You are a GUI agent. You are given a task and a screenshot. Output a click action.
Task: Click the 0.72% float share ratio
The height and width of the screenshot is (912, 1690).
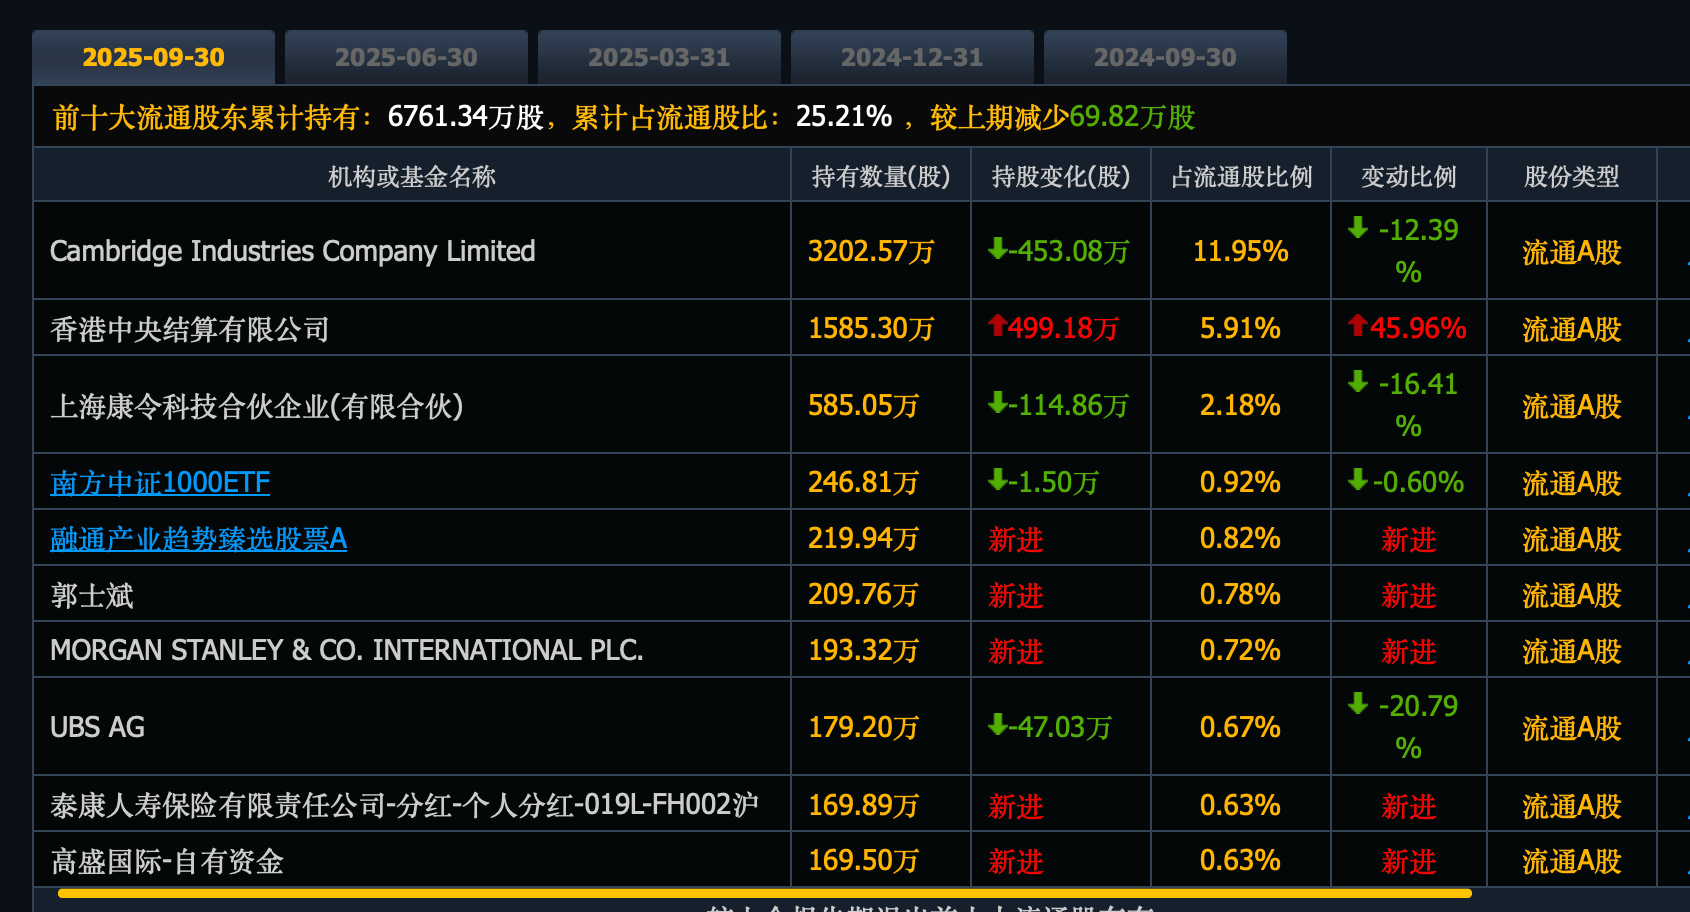click(1240, 651)
